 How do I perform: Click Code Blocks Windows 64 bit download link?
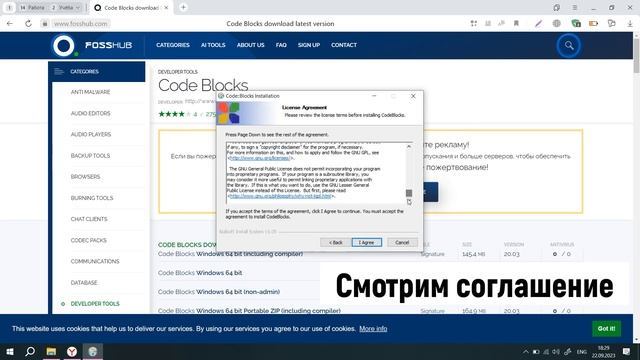(x=200, y=273)
